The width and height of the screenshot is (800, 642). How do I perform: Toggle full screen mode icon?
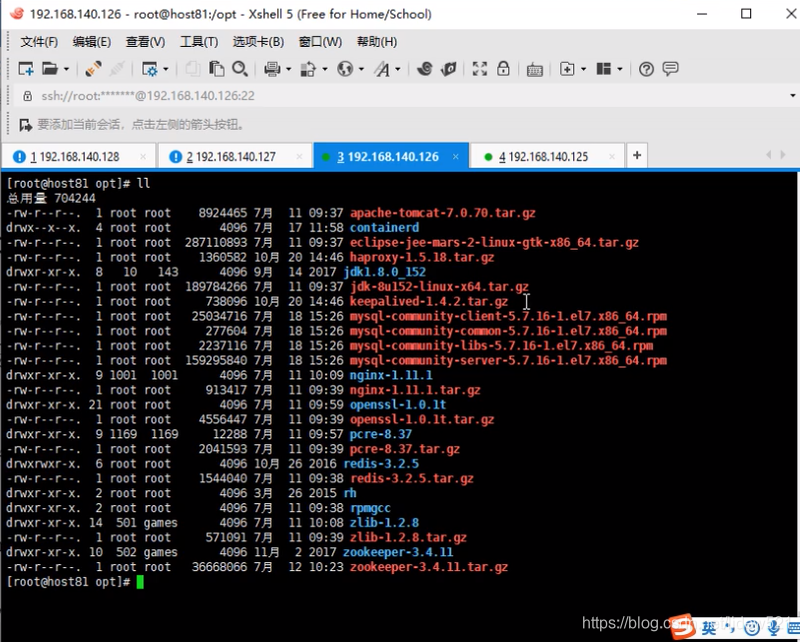[x=480, y=68]
